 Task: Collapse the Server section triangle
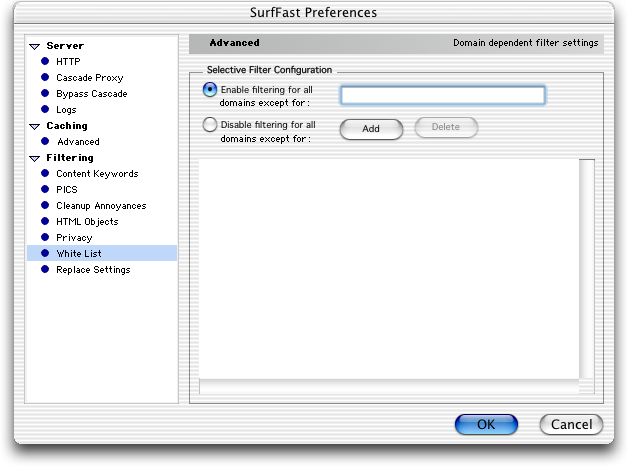coord(35,46)
